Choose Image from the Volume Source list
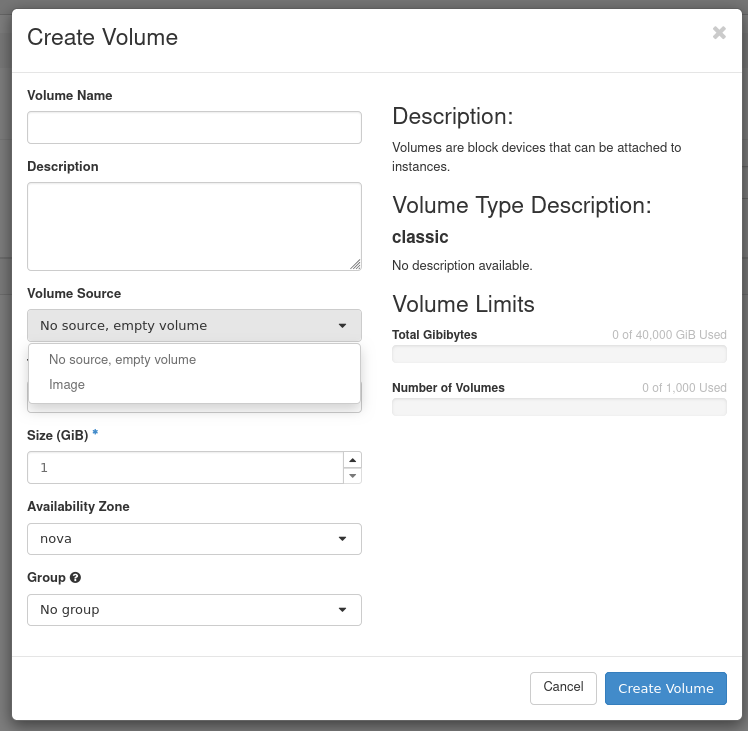748x731 pixels. [x=67, y=385]
